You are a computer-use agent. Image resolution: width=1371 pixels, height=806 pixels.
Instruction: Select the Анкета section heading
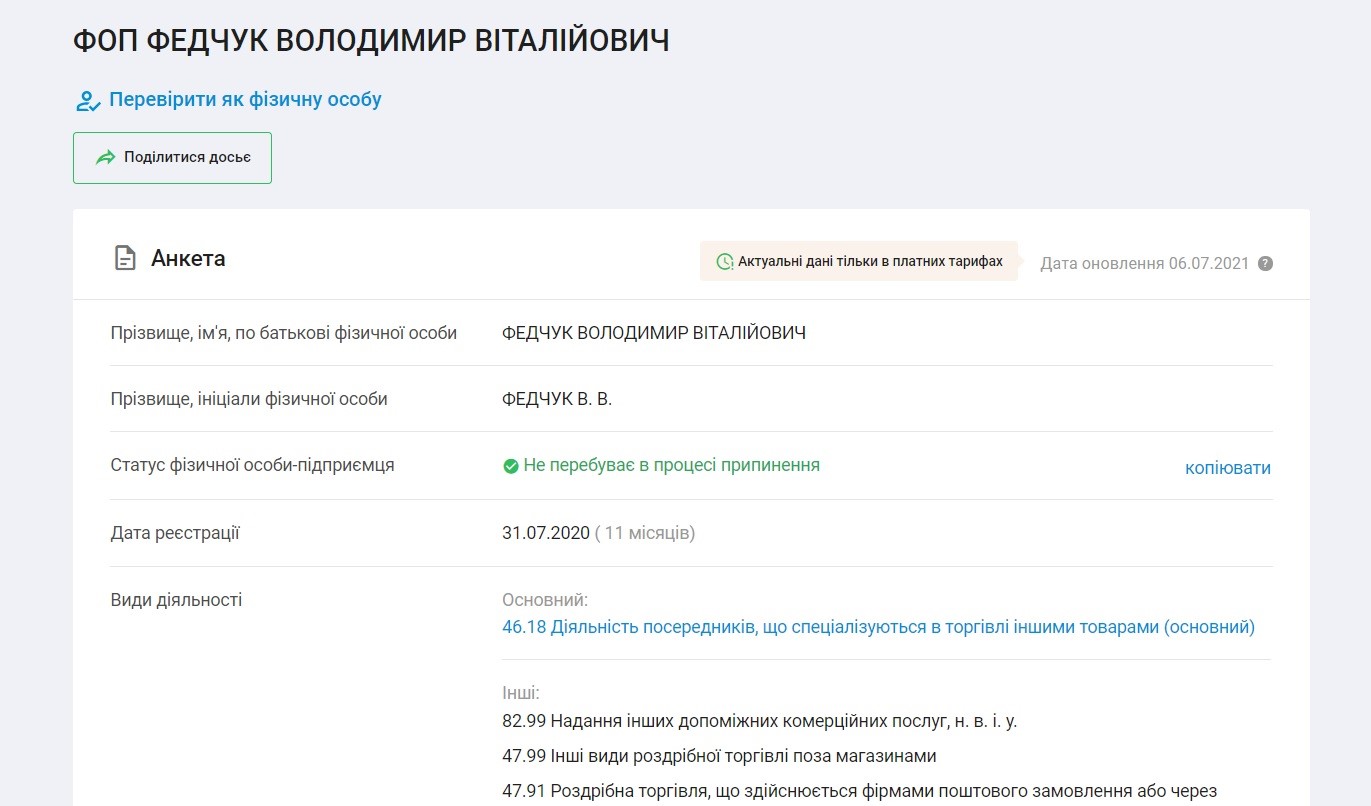click(188, 259)
